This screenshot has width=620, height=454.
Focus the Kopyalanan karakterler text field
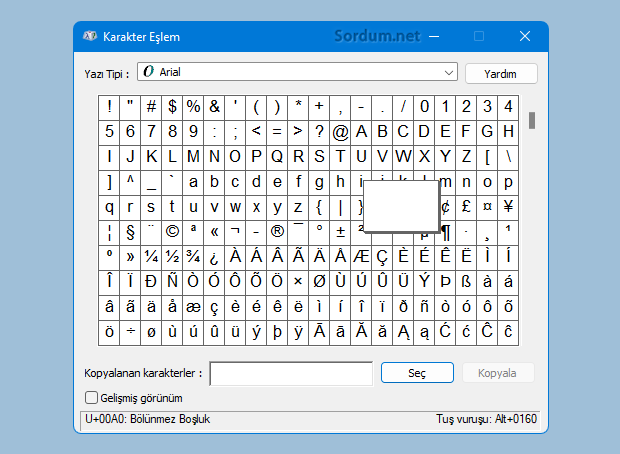click(291, 373)
